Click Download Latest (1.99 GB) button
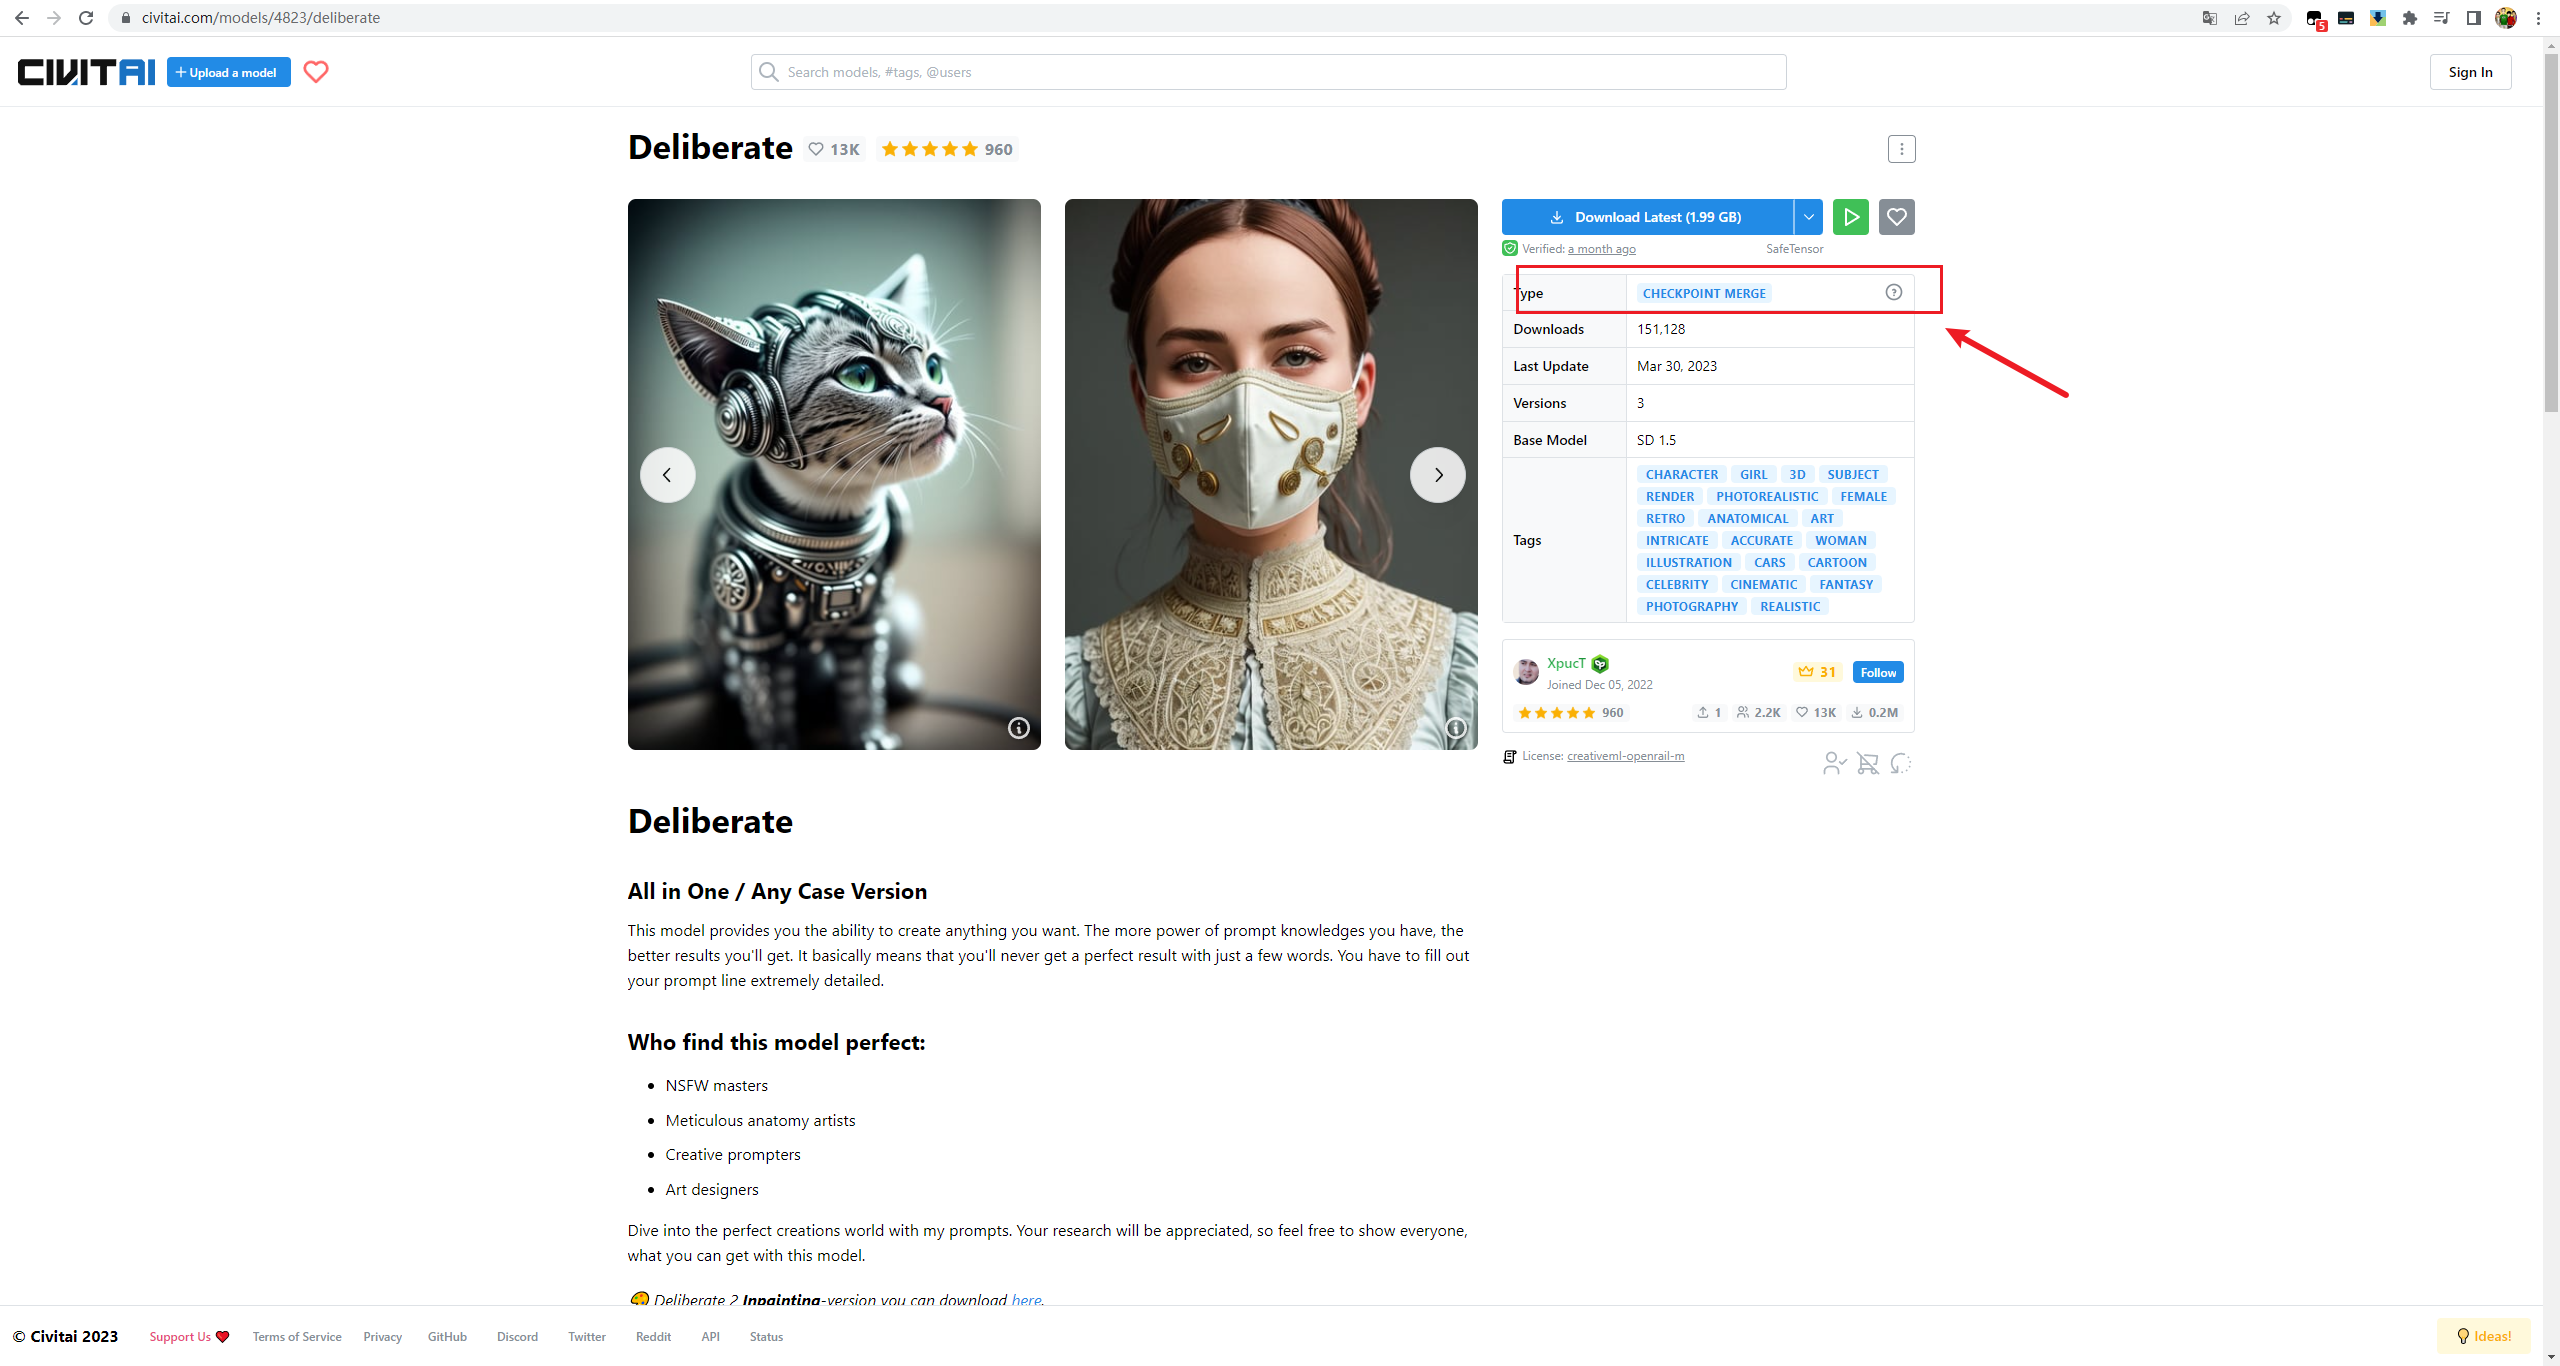2560x1366 pixels. pyautogui.click(x=1647, y=217)
